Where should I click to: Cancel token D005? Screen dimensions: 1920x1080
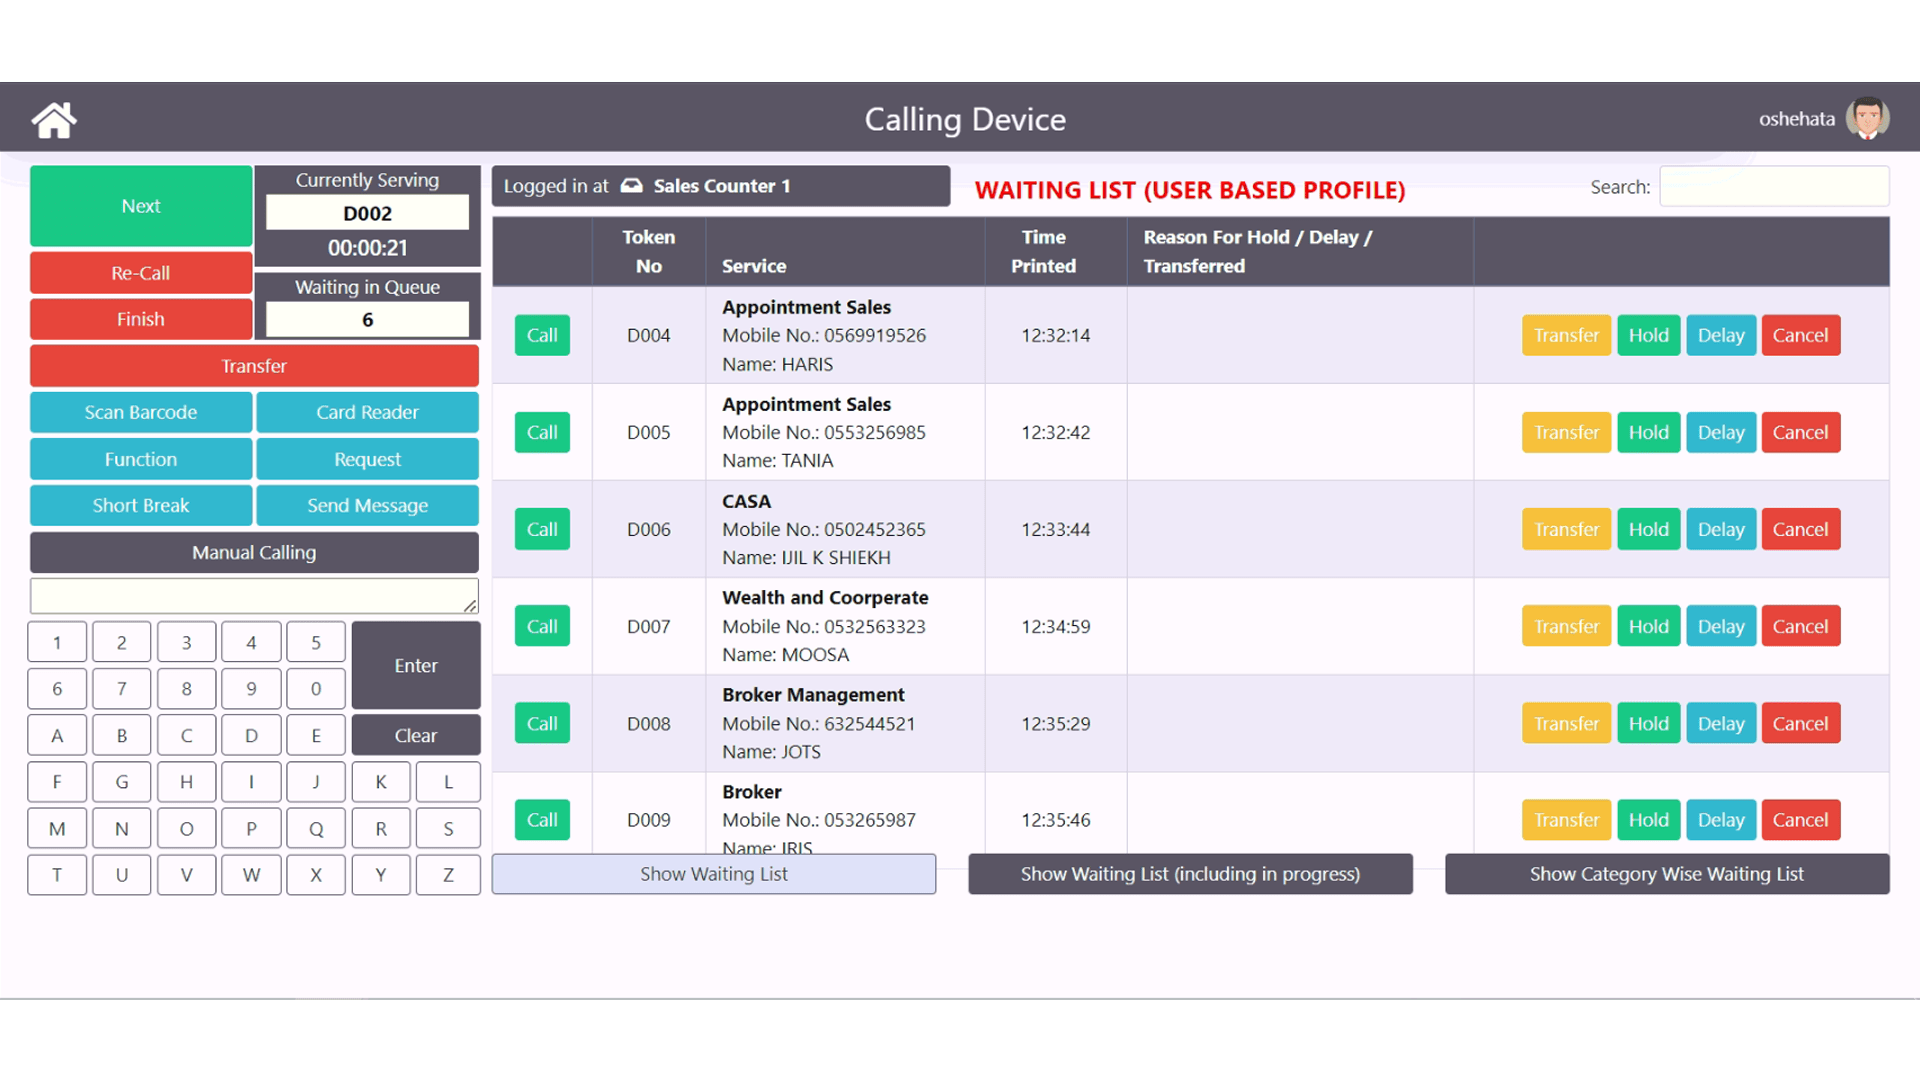[1800, 432]
